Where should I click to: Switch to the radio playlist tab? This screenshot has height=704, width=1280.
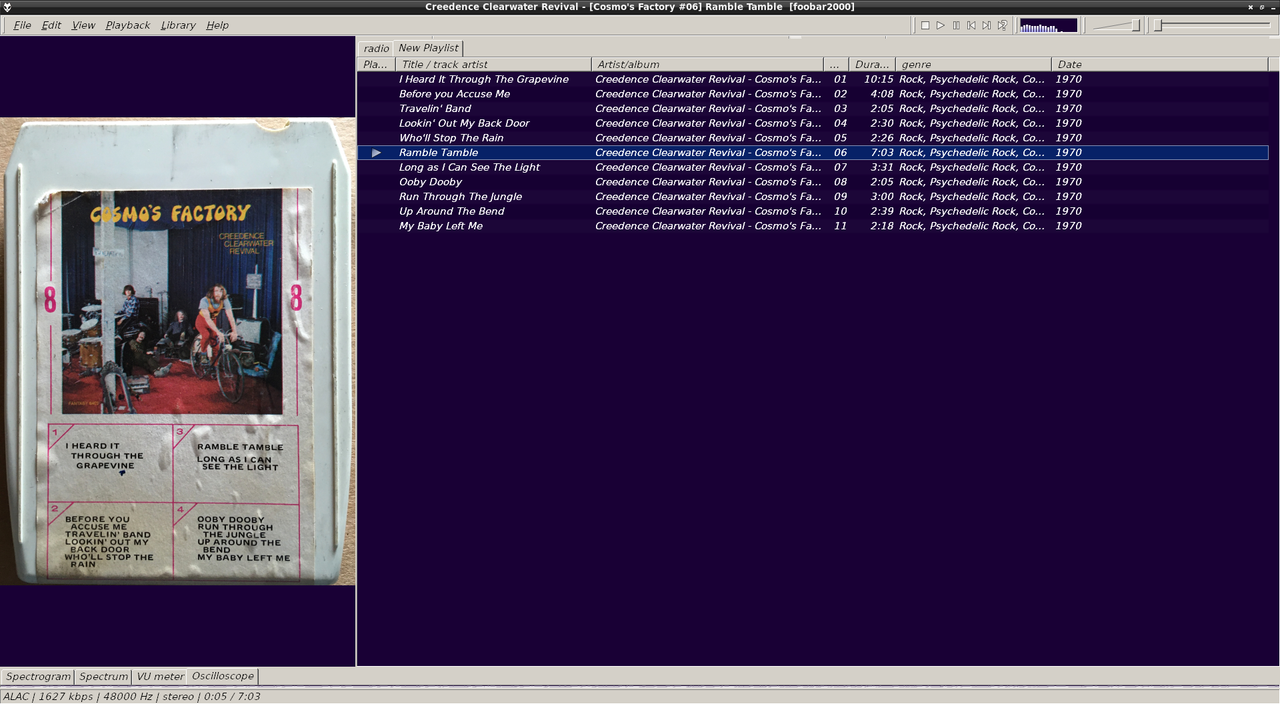point(376,48)
